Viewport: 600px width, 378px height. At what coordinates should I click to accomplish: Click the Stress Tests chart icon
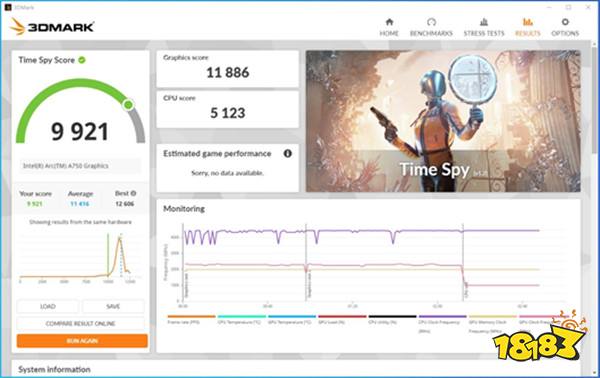coord(484,22)
